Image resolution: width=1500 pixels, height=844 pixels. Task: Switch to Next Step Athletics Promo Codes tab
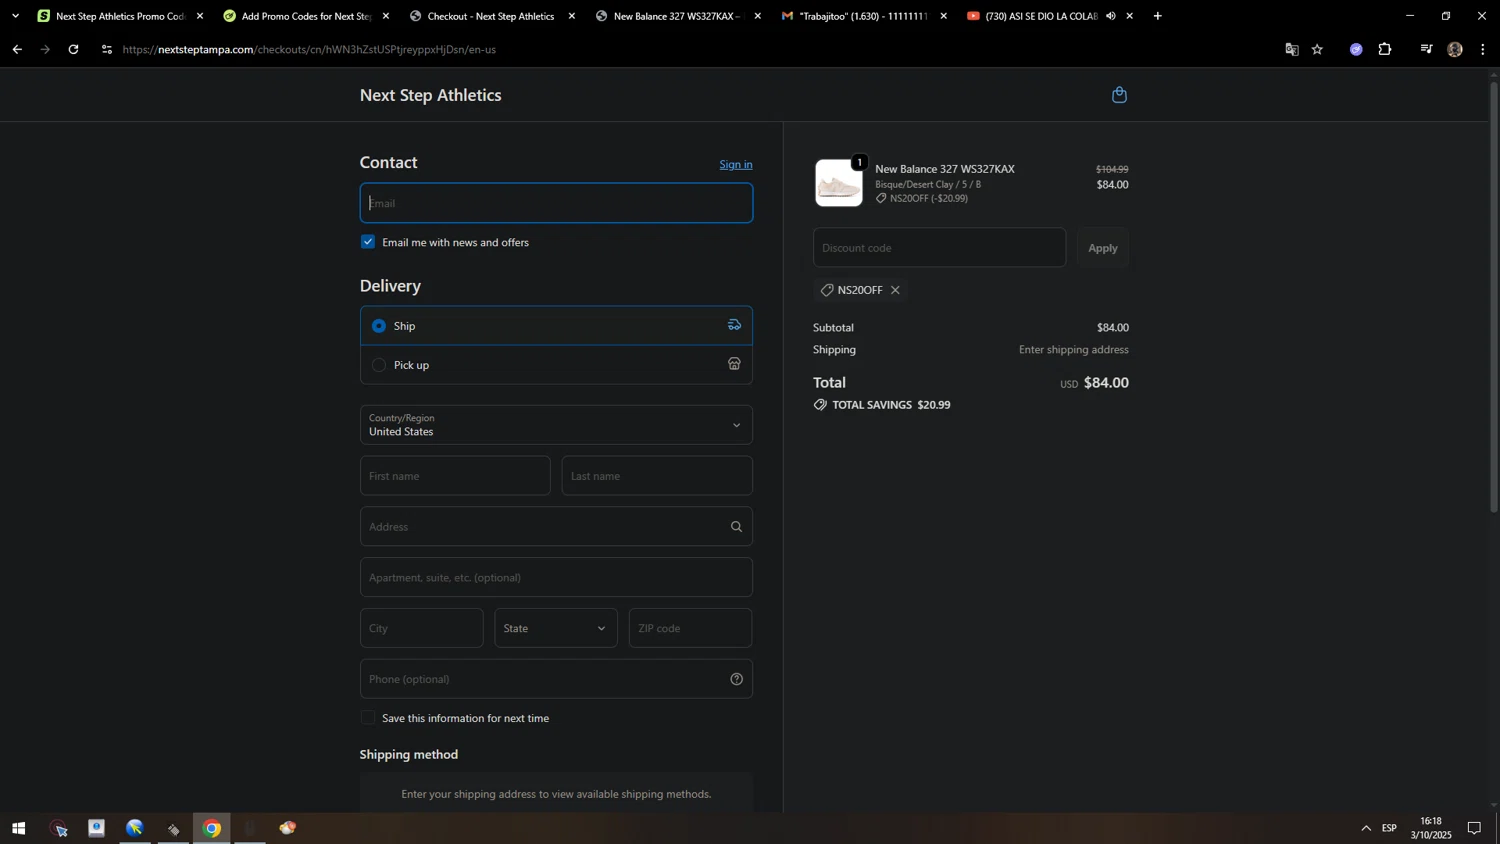tap(120, 16)
